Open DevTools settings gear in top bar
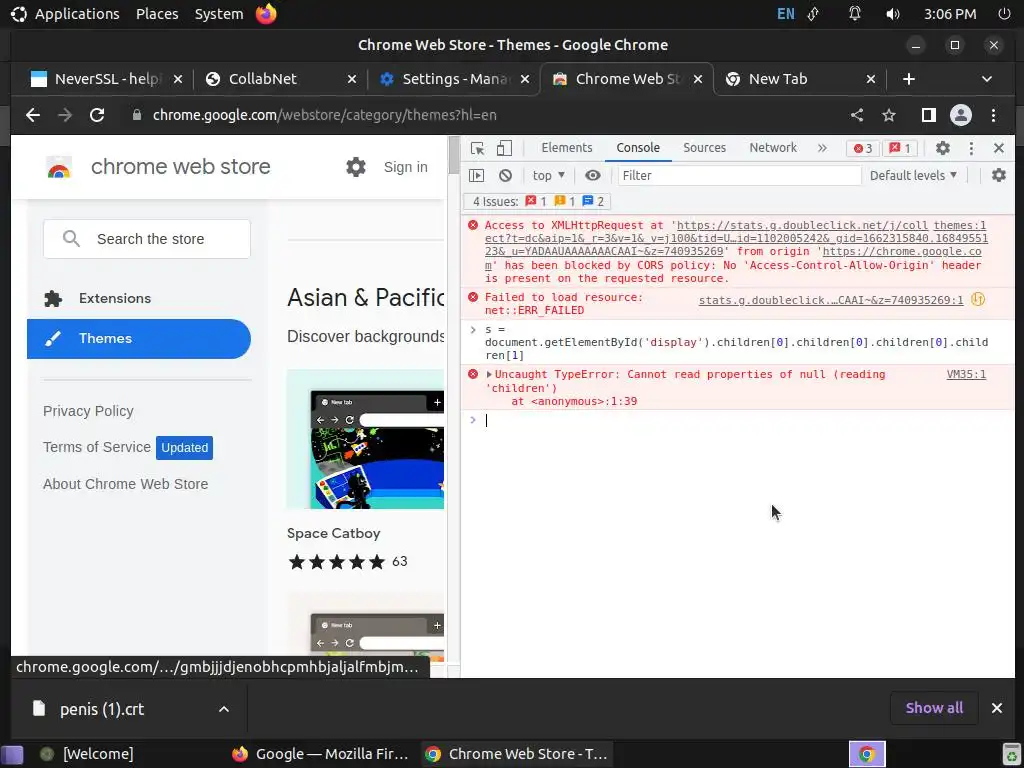The width and height of the screenshot is (1024, 768). [x=942, y=148]
